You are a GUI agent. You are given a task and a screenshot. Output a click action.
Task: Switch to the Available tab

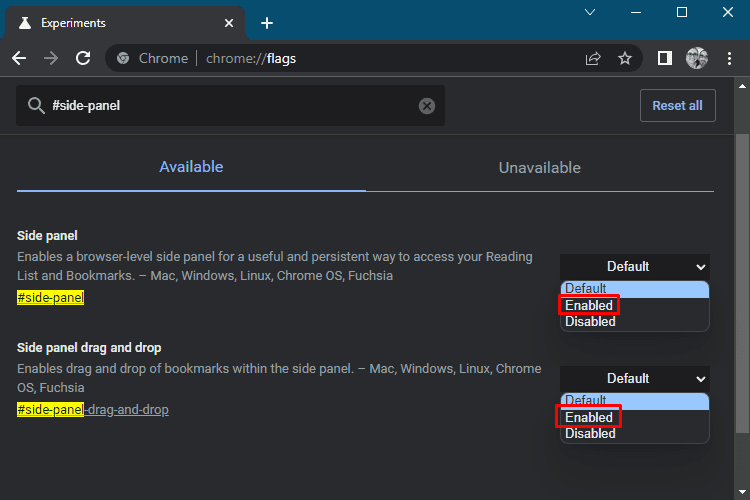[191, 167]
